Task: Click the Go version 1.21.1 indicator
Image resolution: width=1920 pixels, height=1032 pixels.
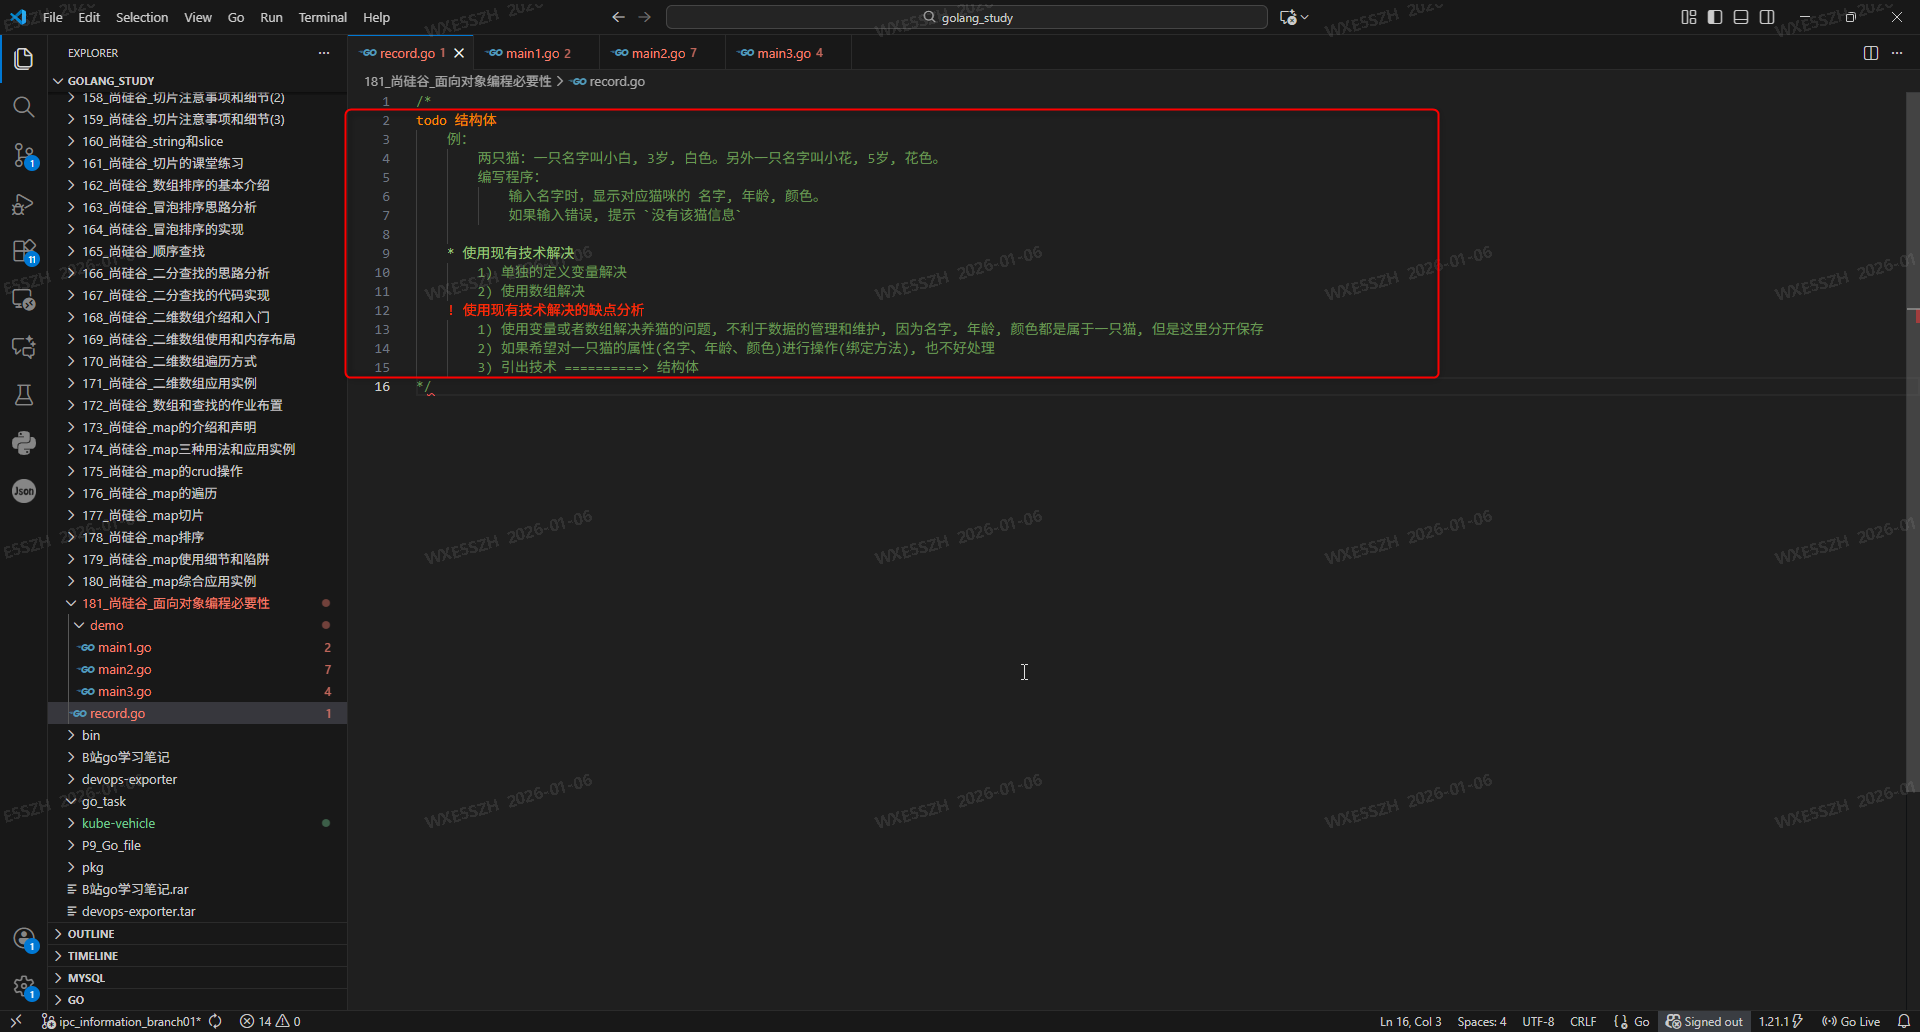Action: [1780, 1021]
